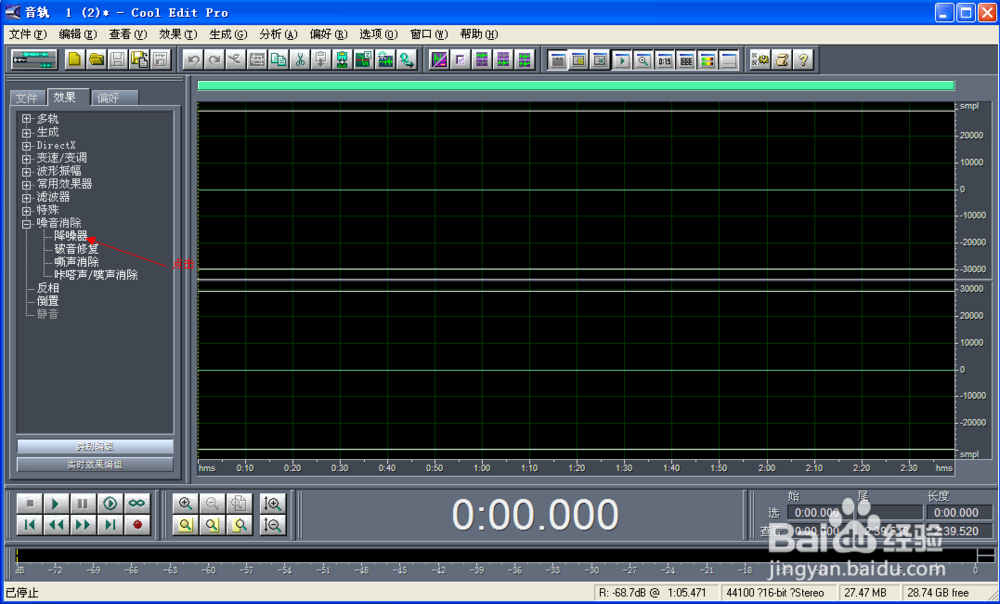This screenshot has width=1000, height=604.
Task: Open the 分析(A) menu
Action: 278,34
